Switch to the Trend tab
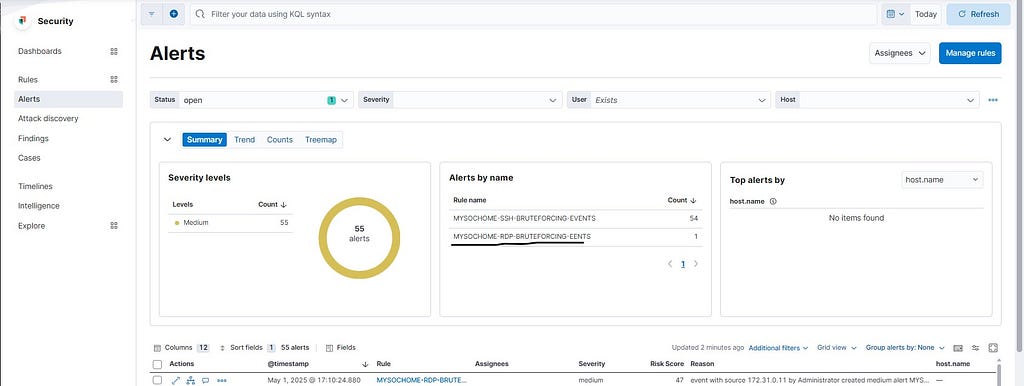Screen dimensions: 1024x386 pyautogui.click(x=244, y=140)
